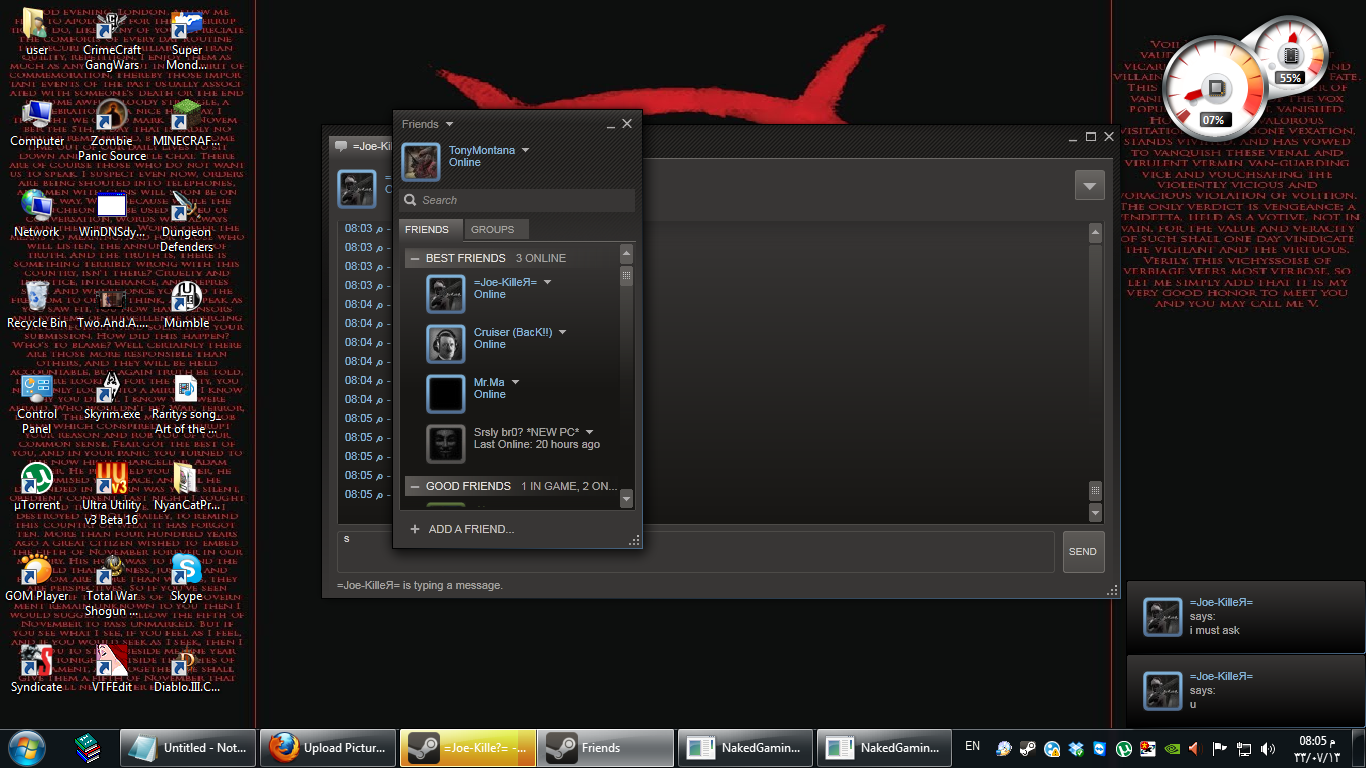Open the "i must ask" message notification

[x=1245, y=616]
